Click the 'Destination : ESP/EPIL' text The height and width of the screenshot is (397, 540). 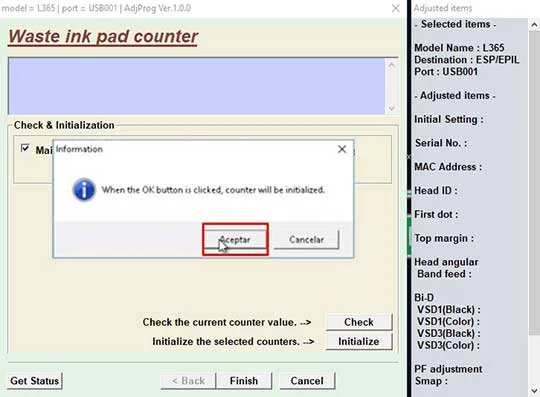click(467, 60)
